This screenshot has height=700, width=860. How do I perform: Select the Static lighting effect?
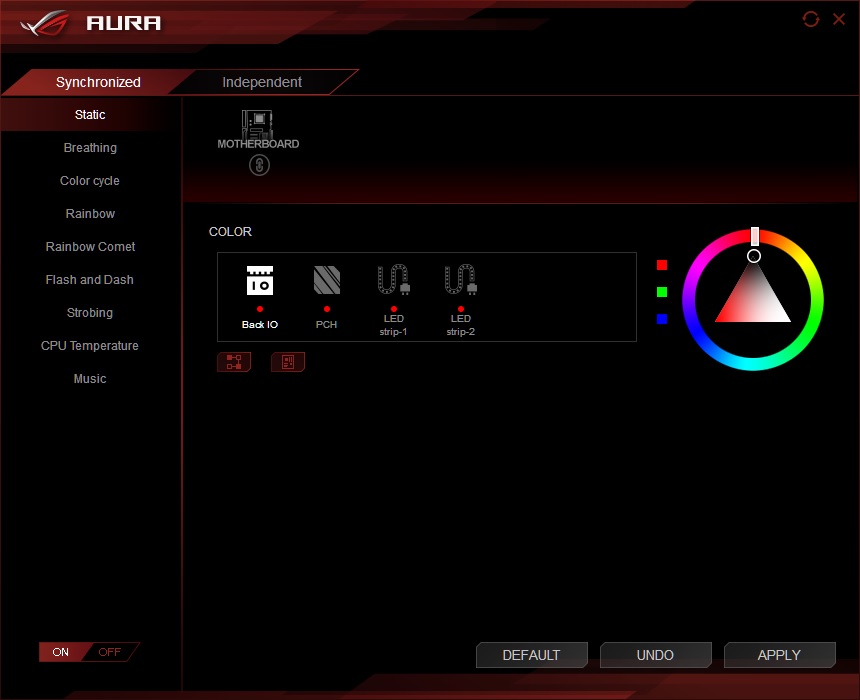click(x=90, y=115)
